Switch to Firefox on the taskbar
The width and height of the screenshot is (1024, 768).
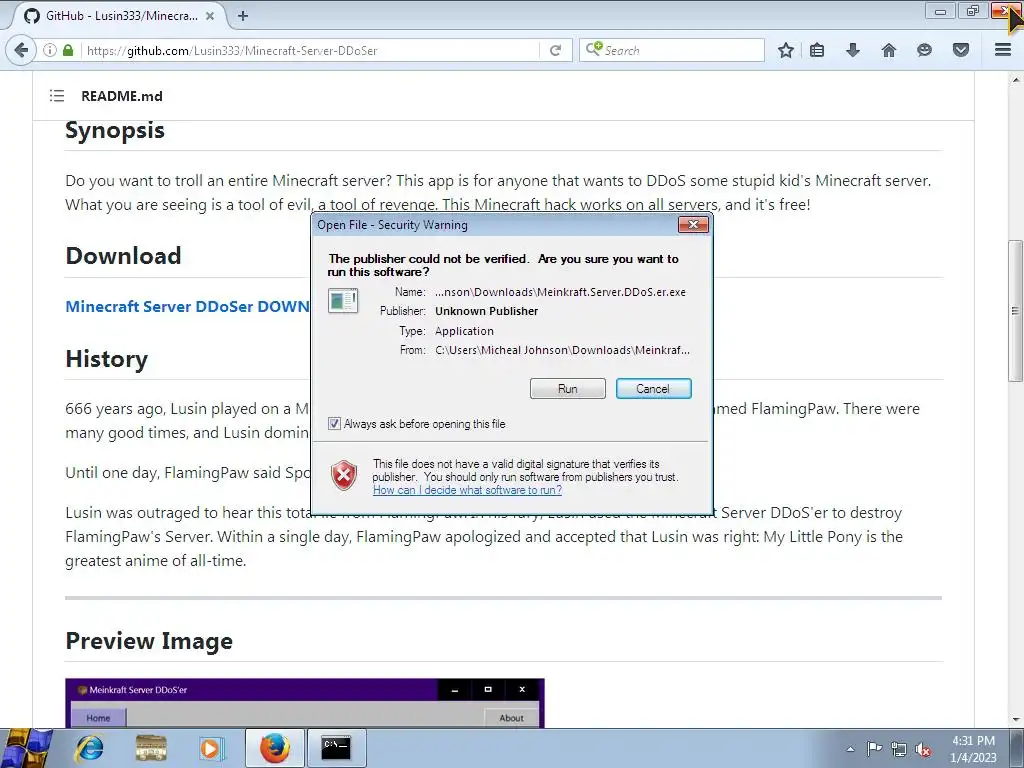click(274, 748)
